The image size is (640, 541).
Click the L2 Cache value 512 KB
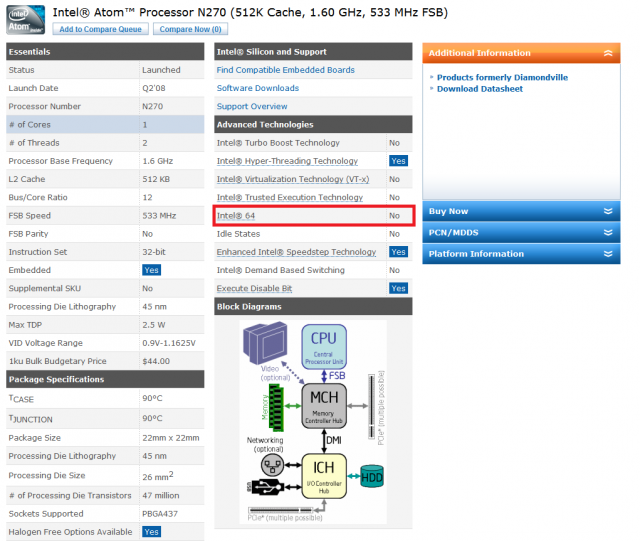click(156, 179)
